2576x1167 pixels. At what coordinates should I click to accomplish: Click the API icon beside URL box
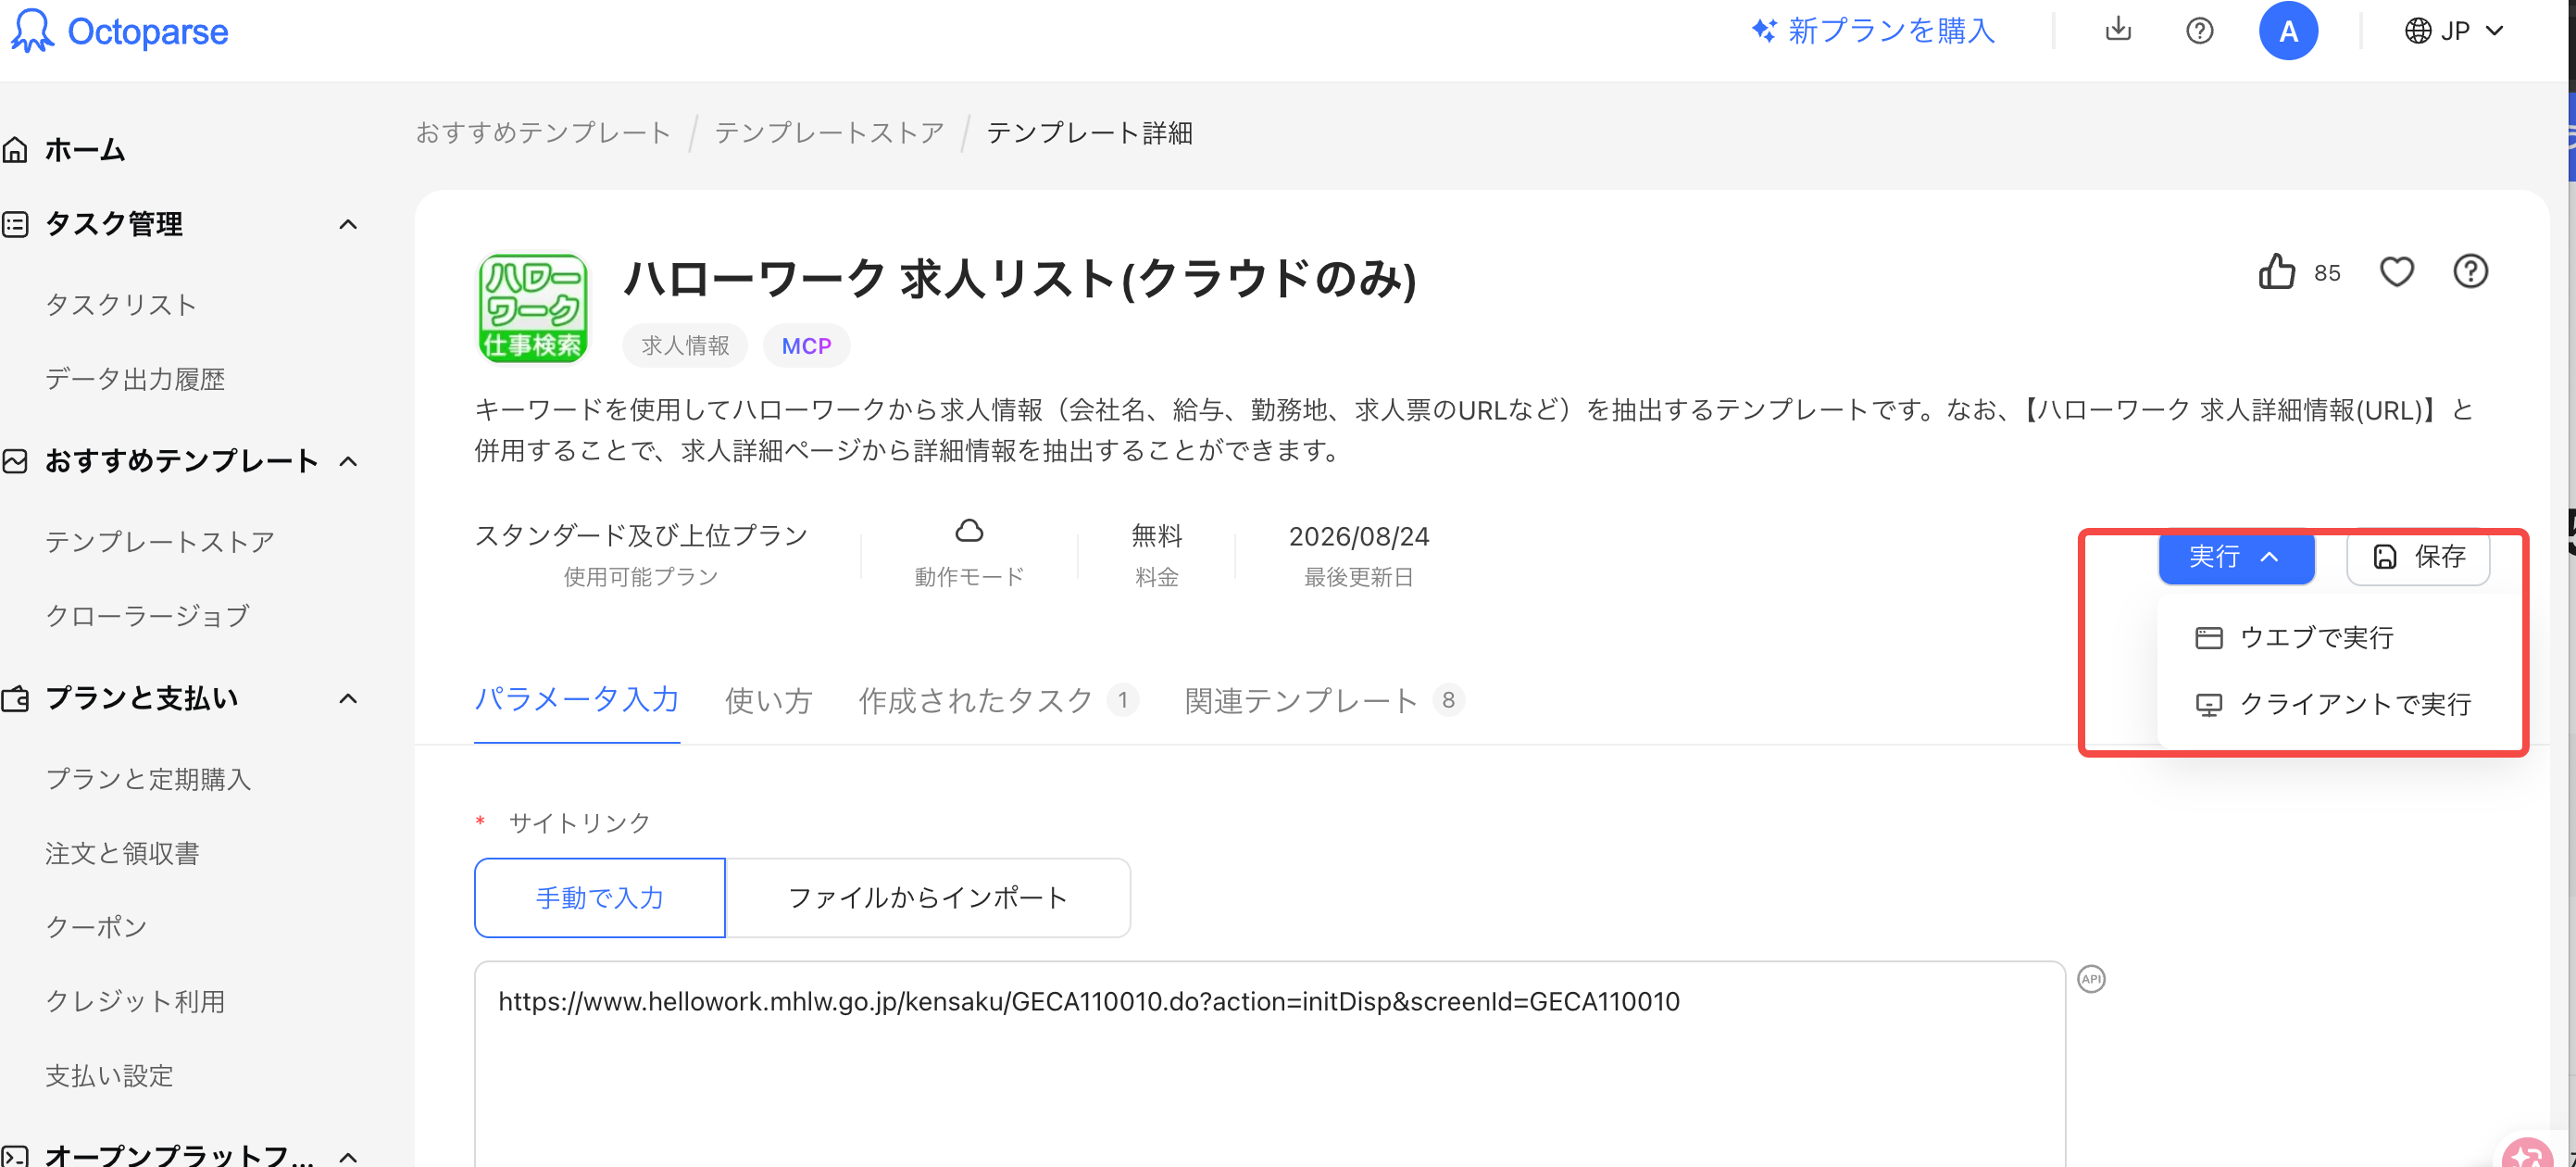coord(2091,978)
